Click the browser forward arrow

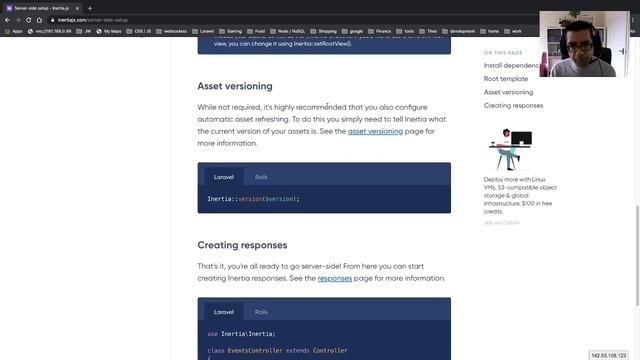coord(18,20)
